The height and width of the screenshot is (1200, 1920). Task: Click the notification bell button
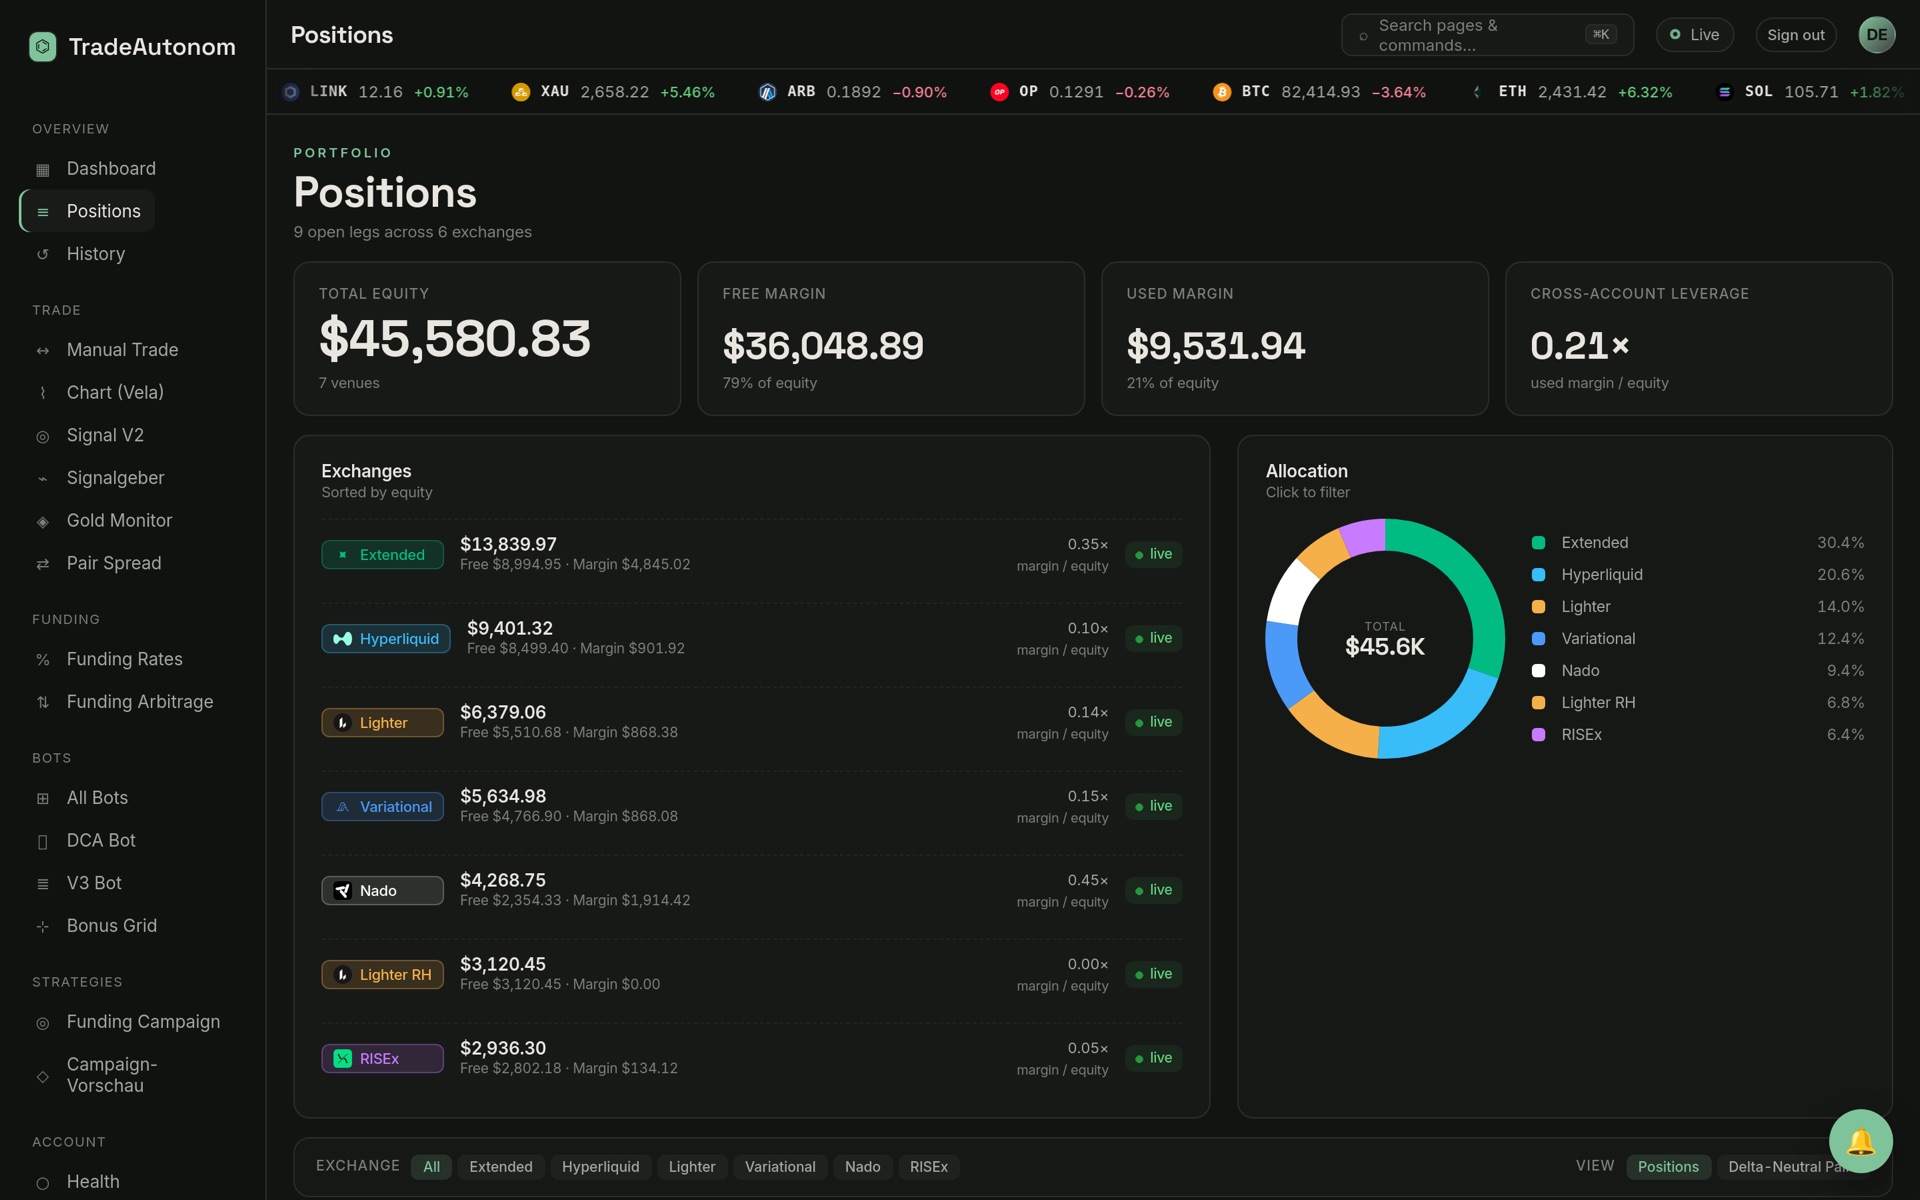coord(1860,1141)
